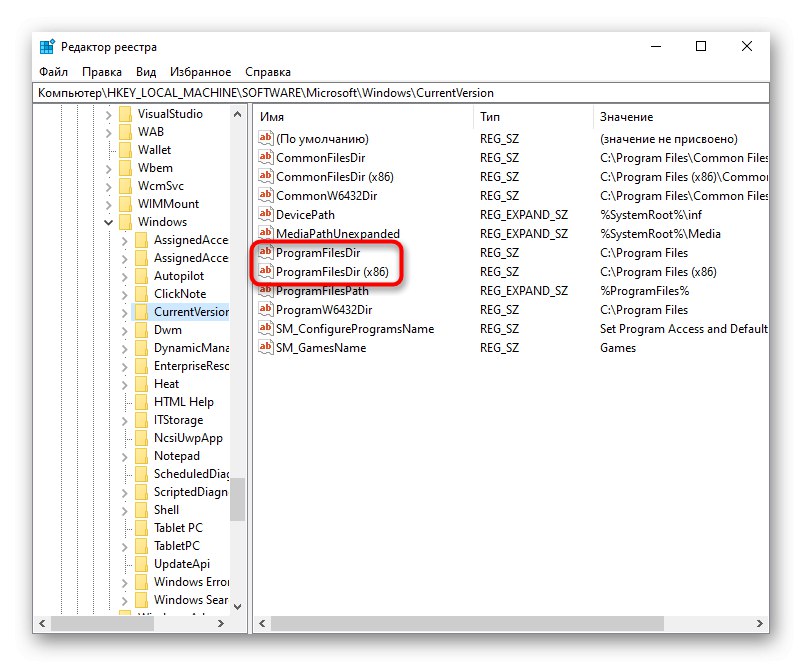
Task: Open the Вид menu
Action: [x=146, y=72]
